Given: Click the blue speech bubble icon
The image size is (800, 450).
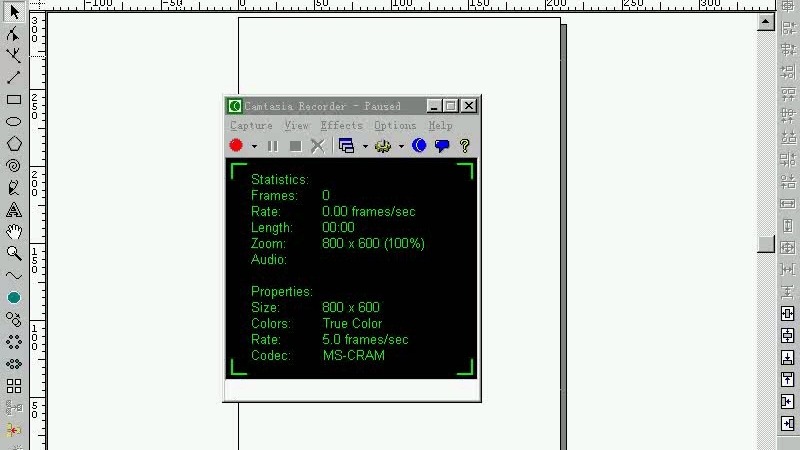Looking at the screenshot, I should pyautogui.click(x=442, y=146).
